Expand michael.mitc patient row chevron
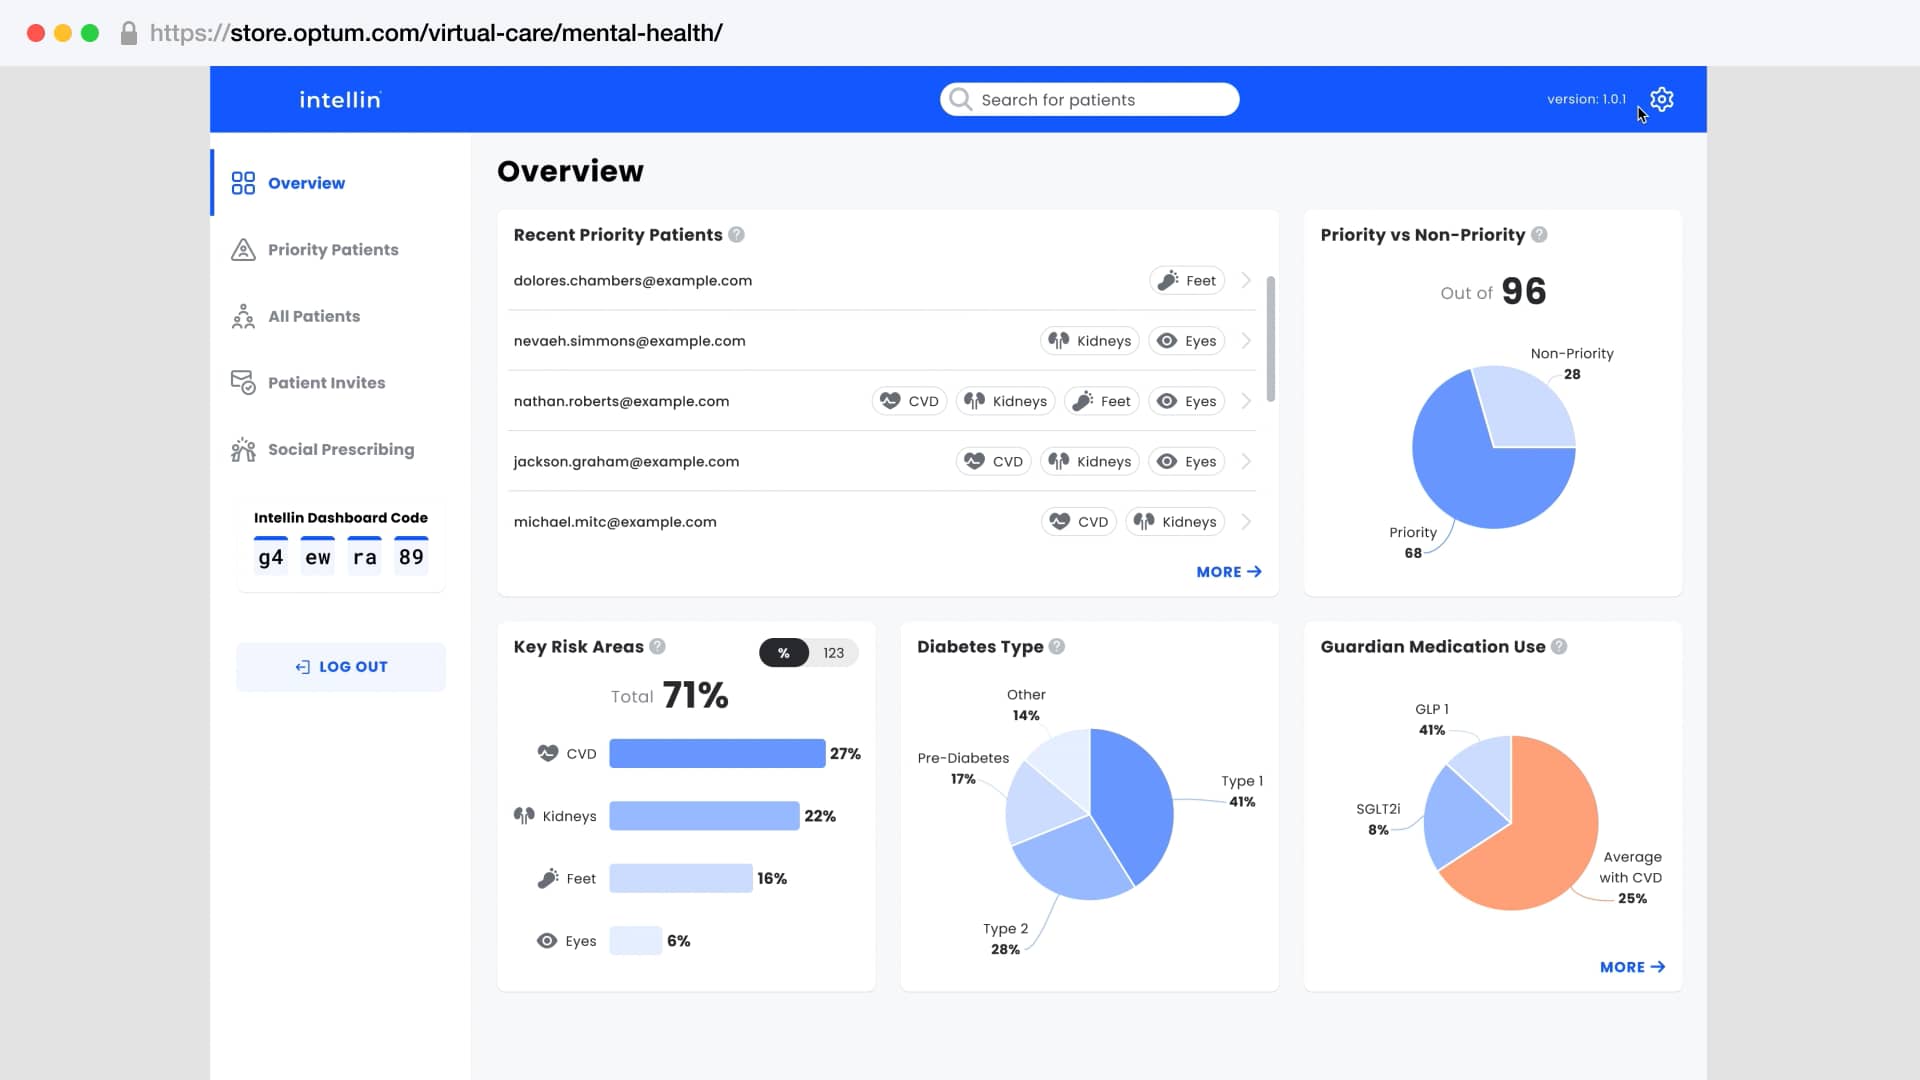This screenshot has width=1920, height=1080. point(1244,521)
